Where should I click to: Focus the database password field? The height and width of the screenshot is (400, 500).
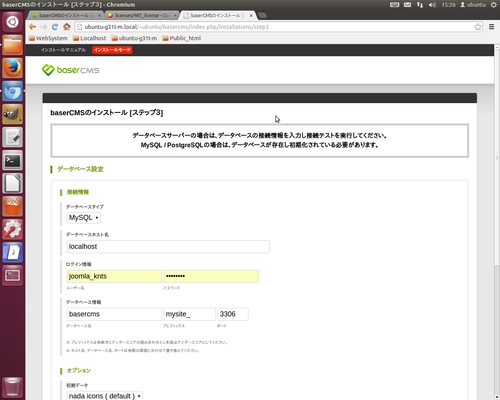211,276
